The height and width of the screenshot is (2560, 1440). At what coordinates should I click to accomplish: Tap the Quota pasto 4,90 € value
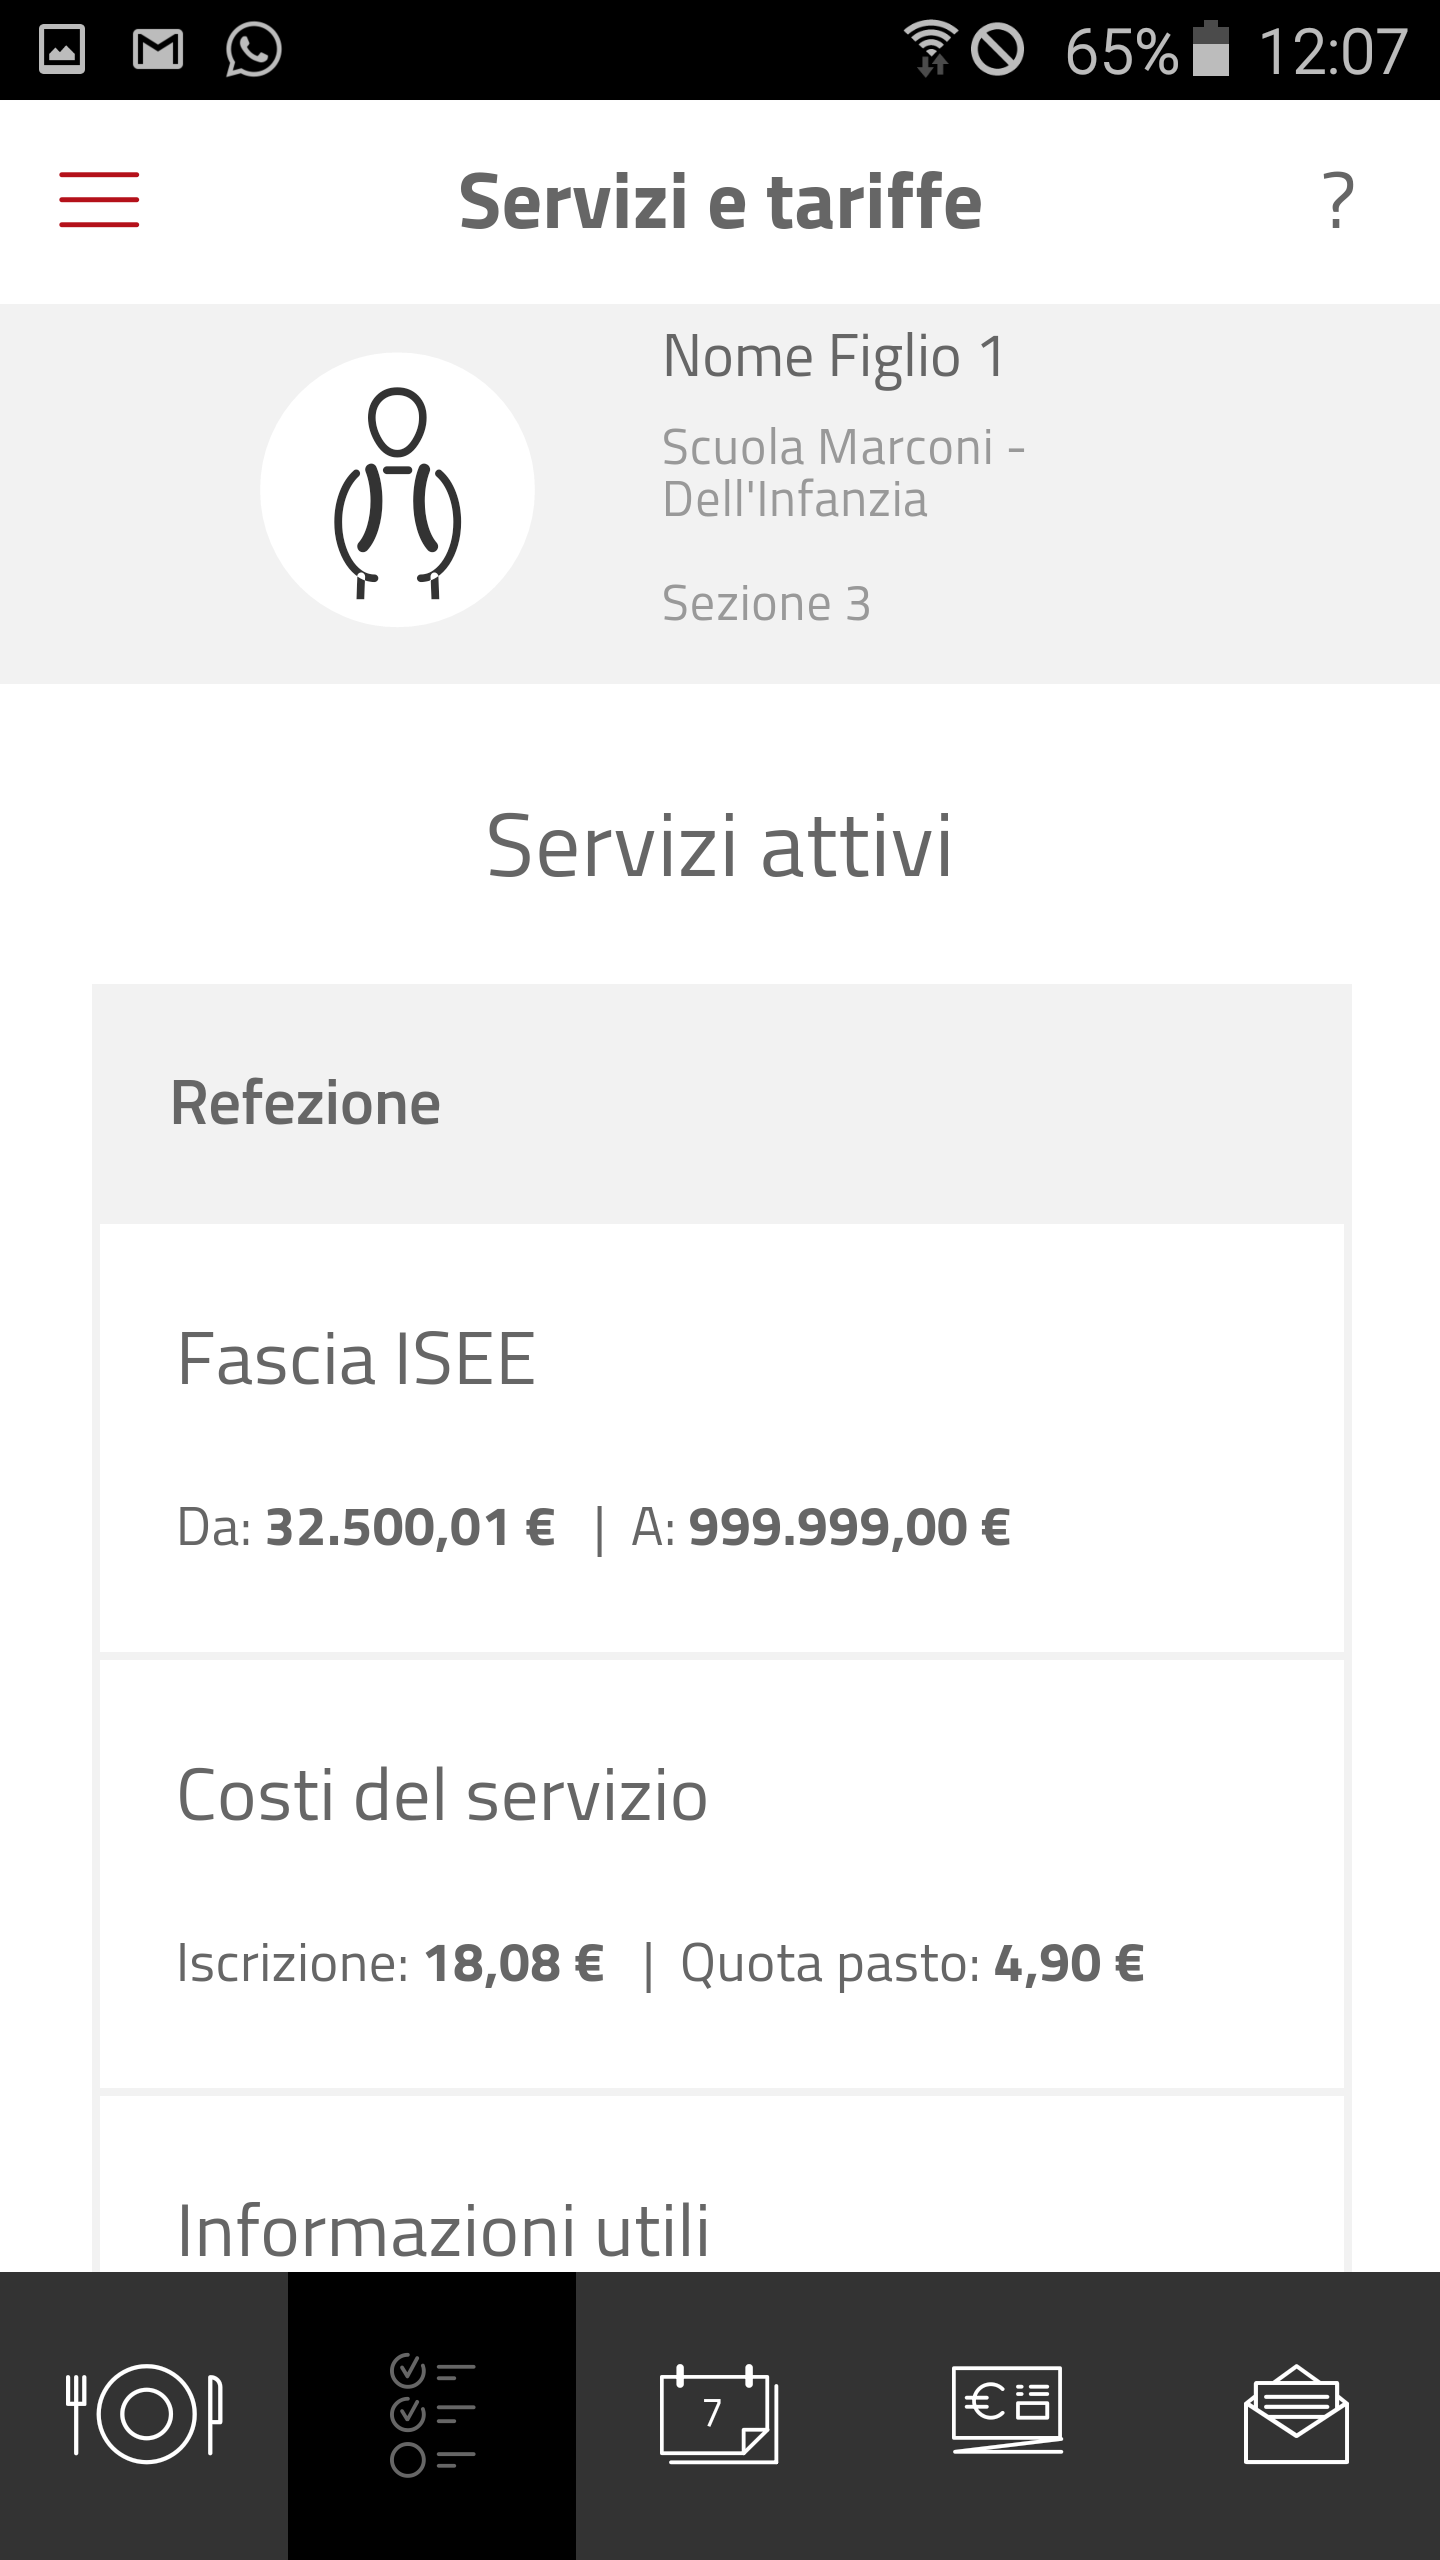coord(1068,1963)
